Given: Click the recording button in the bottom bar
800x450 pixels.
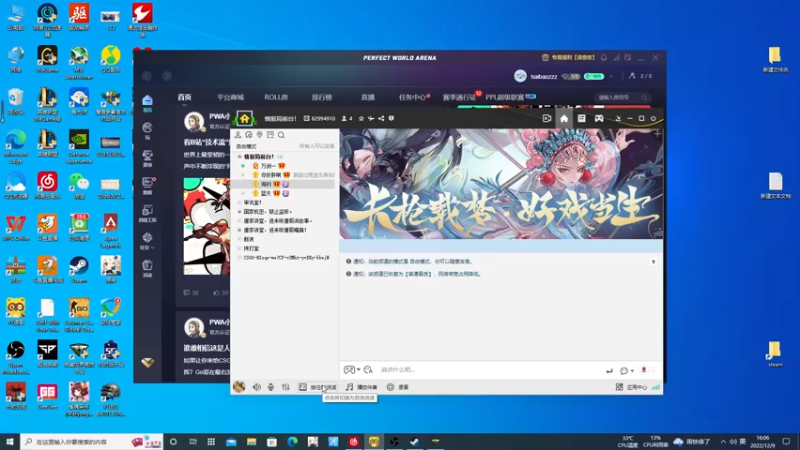Looking at the screenshot, I should (x=398, y=387).
